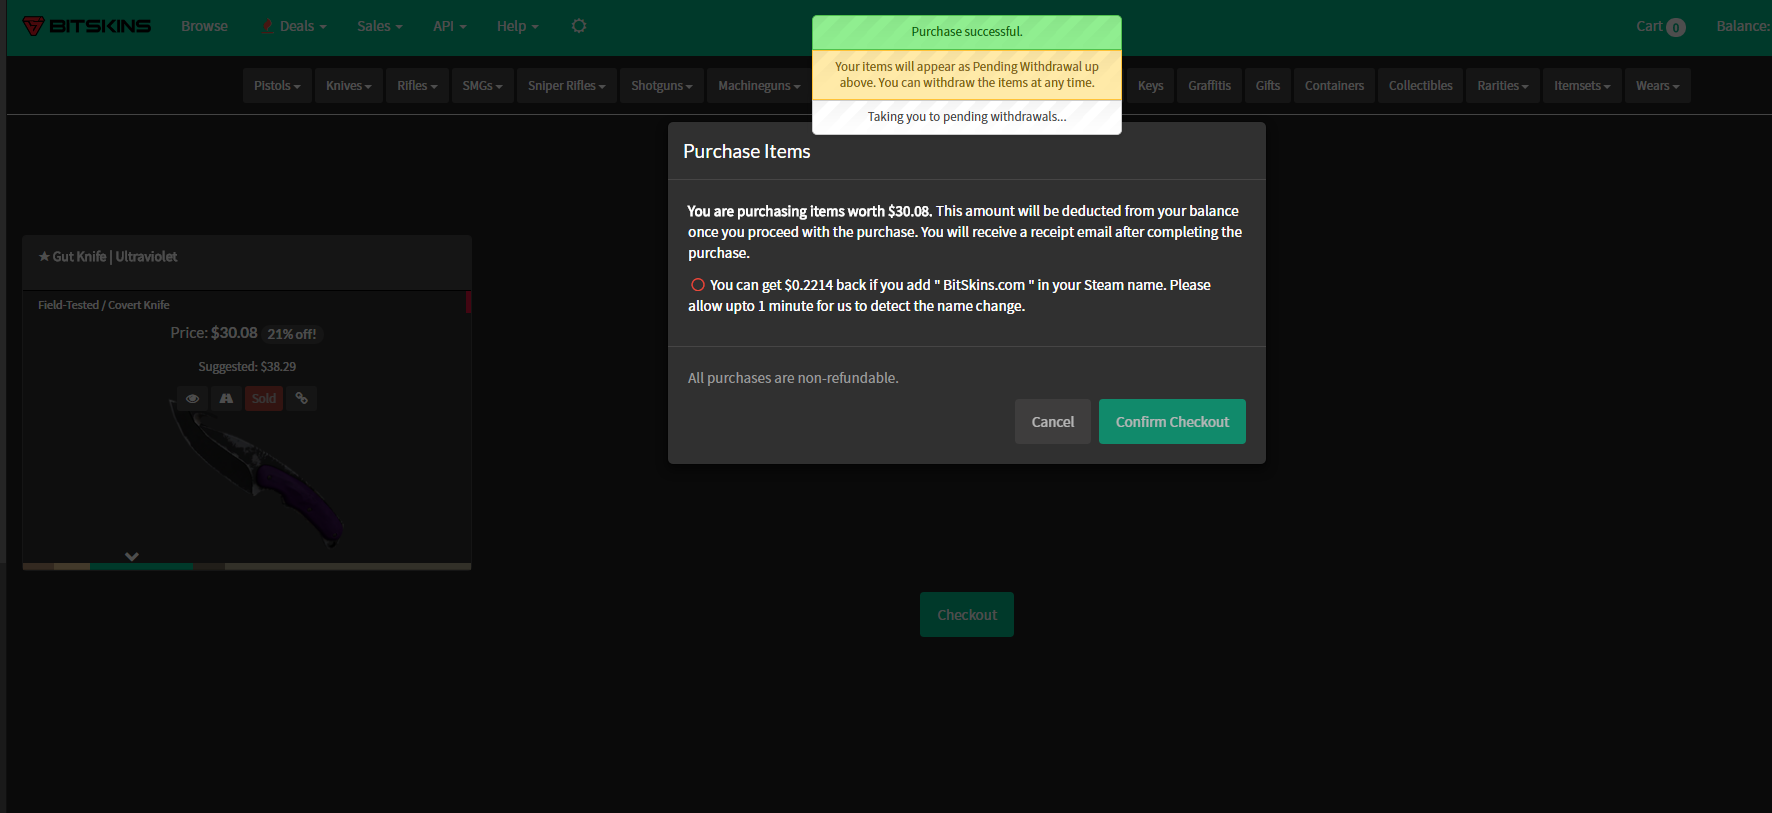Open the Graffitis category
The image size is (1772, 813).
pos(1210,86)
